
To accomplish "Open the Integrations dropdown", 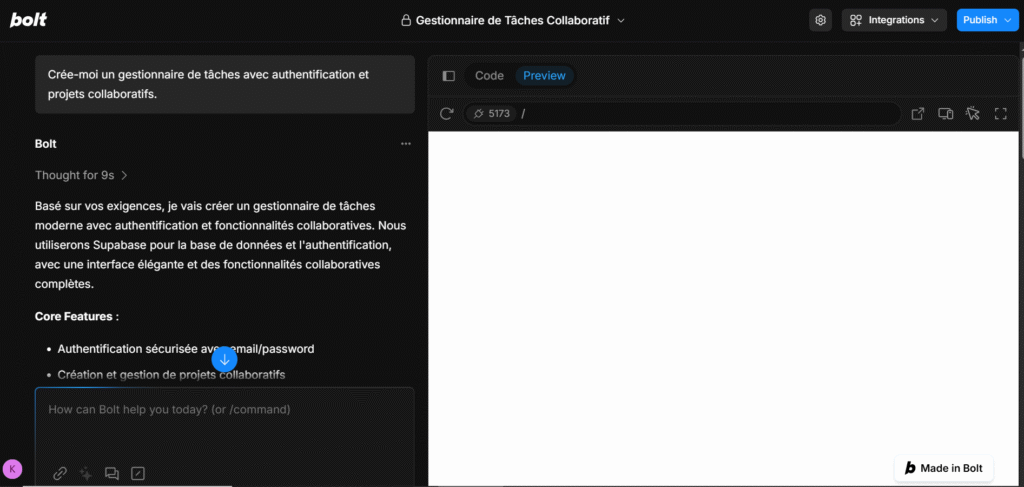I will tap(894, 20).
